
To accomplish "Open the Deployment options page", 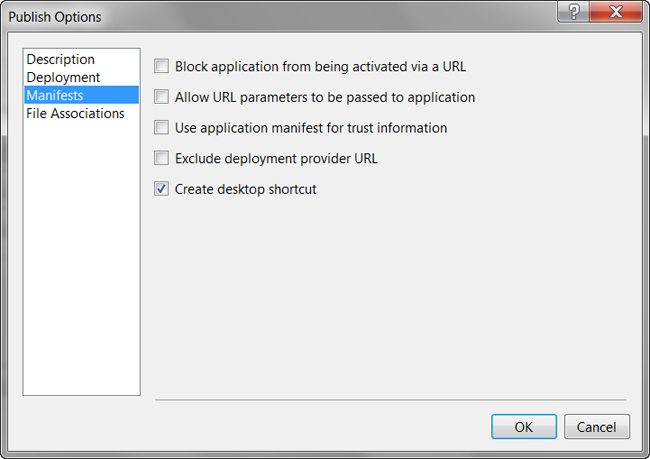I will pos(63,77).
